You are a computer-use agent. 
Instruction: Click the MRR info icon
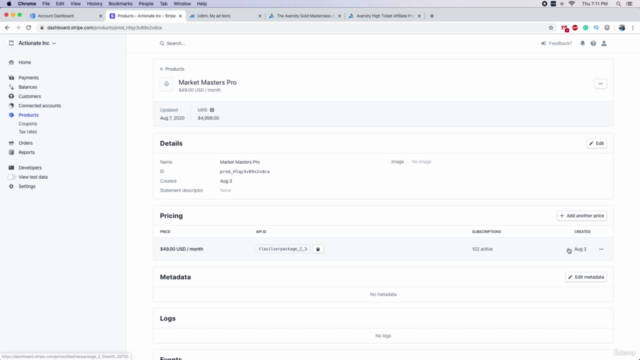[x=212, y=110]
